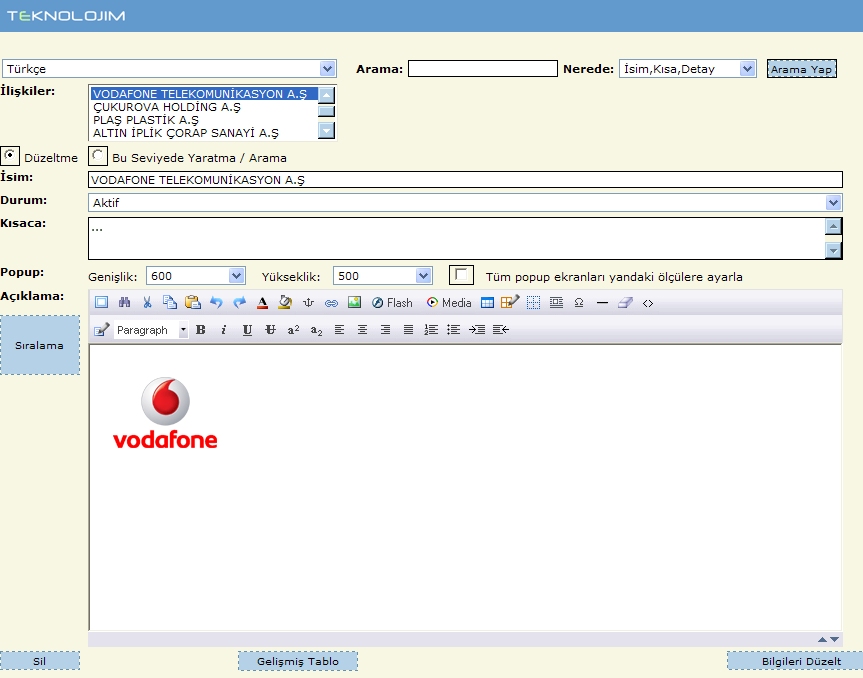Select ÇUKUROVA HOLDİNG A.Ş in İlişkiler list
863x678 pixels.
coord(204,107)
